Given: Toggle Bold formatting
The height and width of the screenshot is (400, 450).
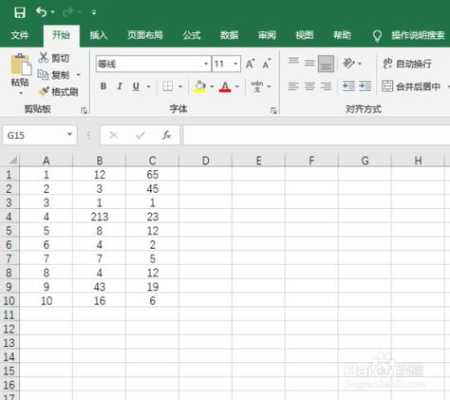Looking at the screenshot, I should [103, 86].
